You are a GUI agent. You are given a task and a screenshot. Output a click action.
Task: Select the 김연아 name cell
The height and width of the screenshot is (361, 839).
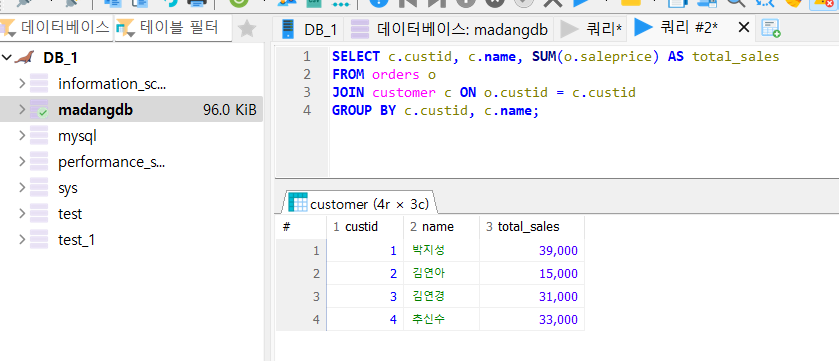(441, 273)
